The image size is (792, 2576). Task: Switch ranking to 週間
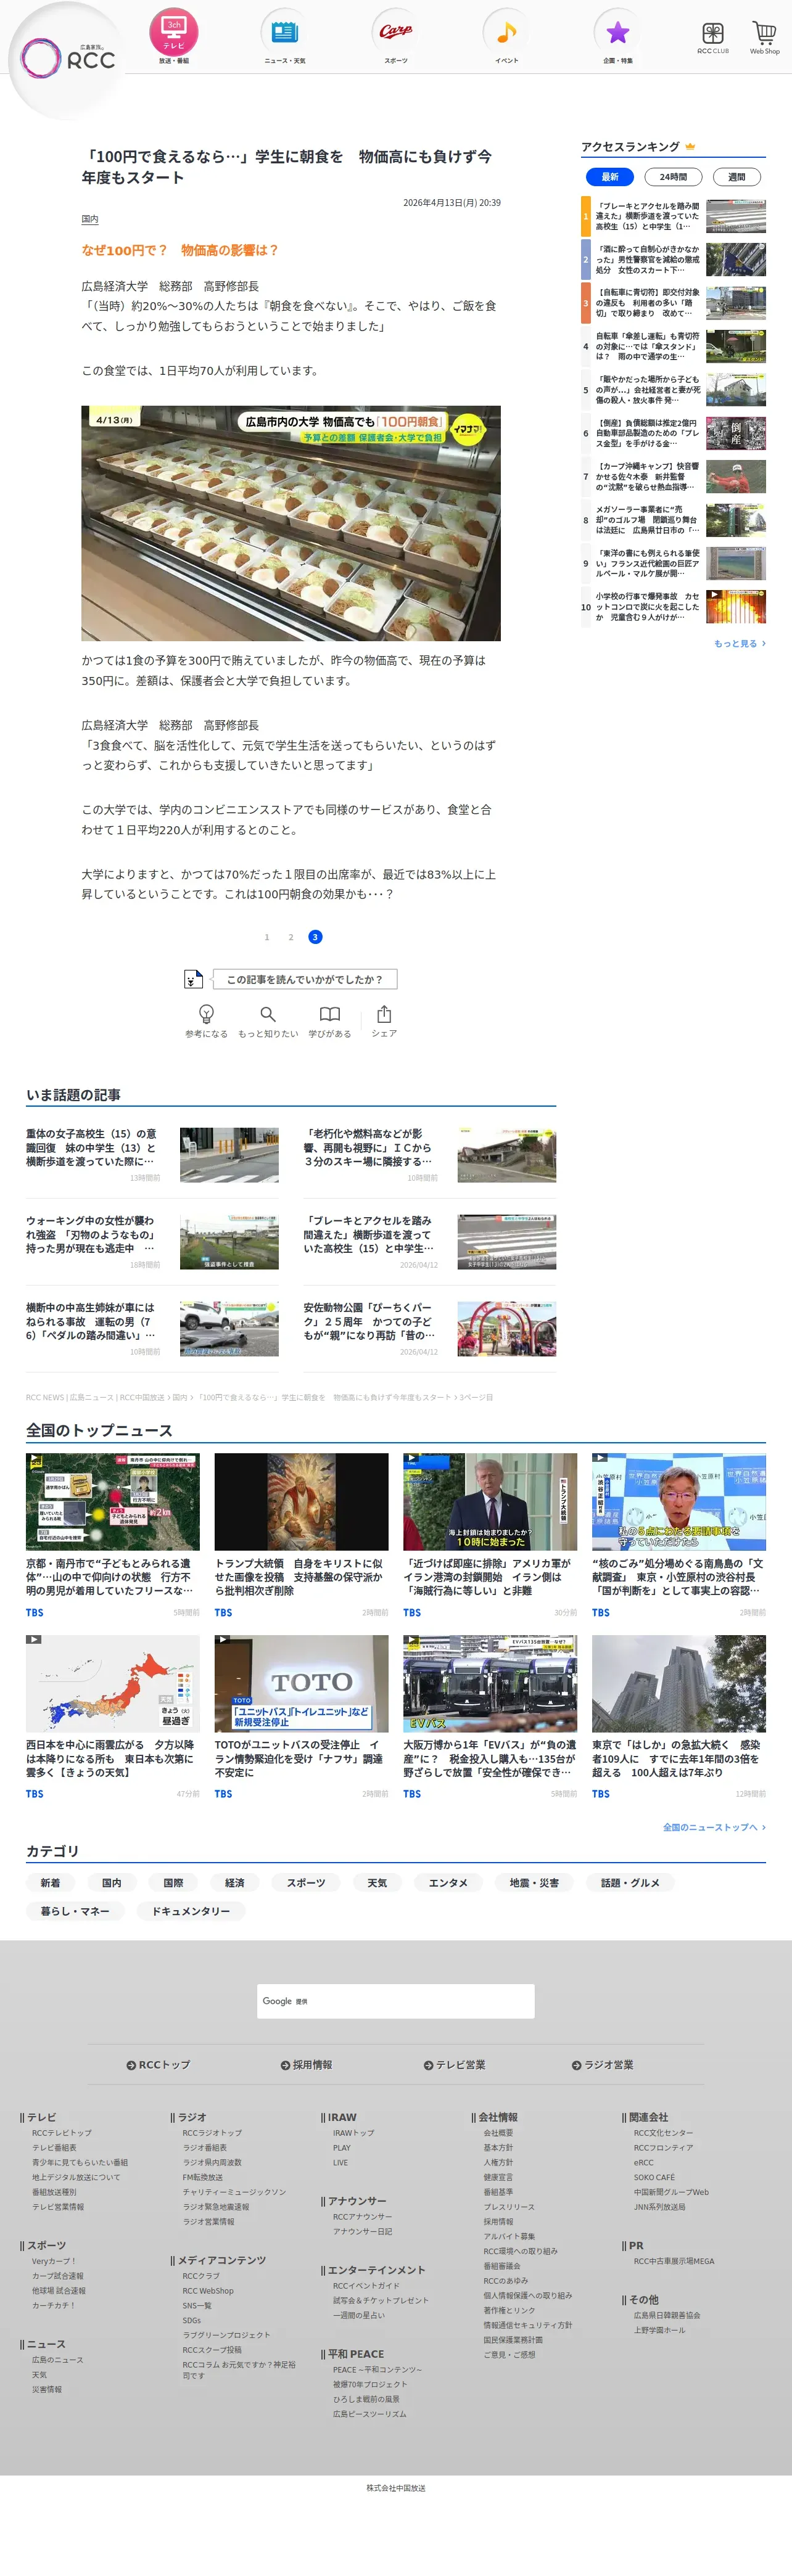point(737,177)
